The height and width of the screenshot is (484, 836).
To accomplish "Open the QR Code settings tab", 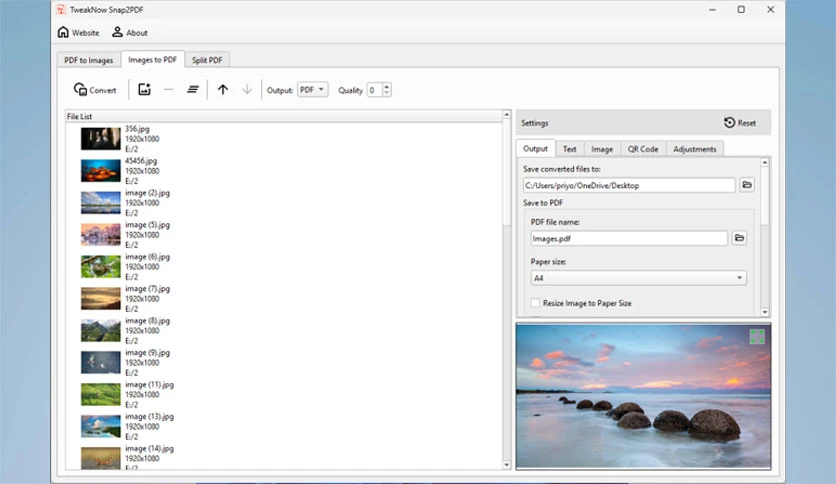I will tap(642, 149).
